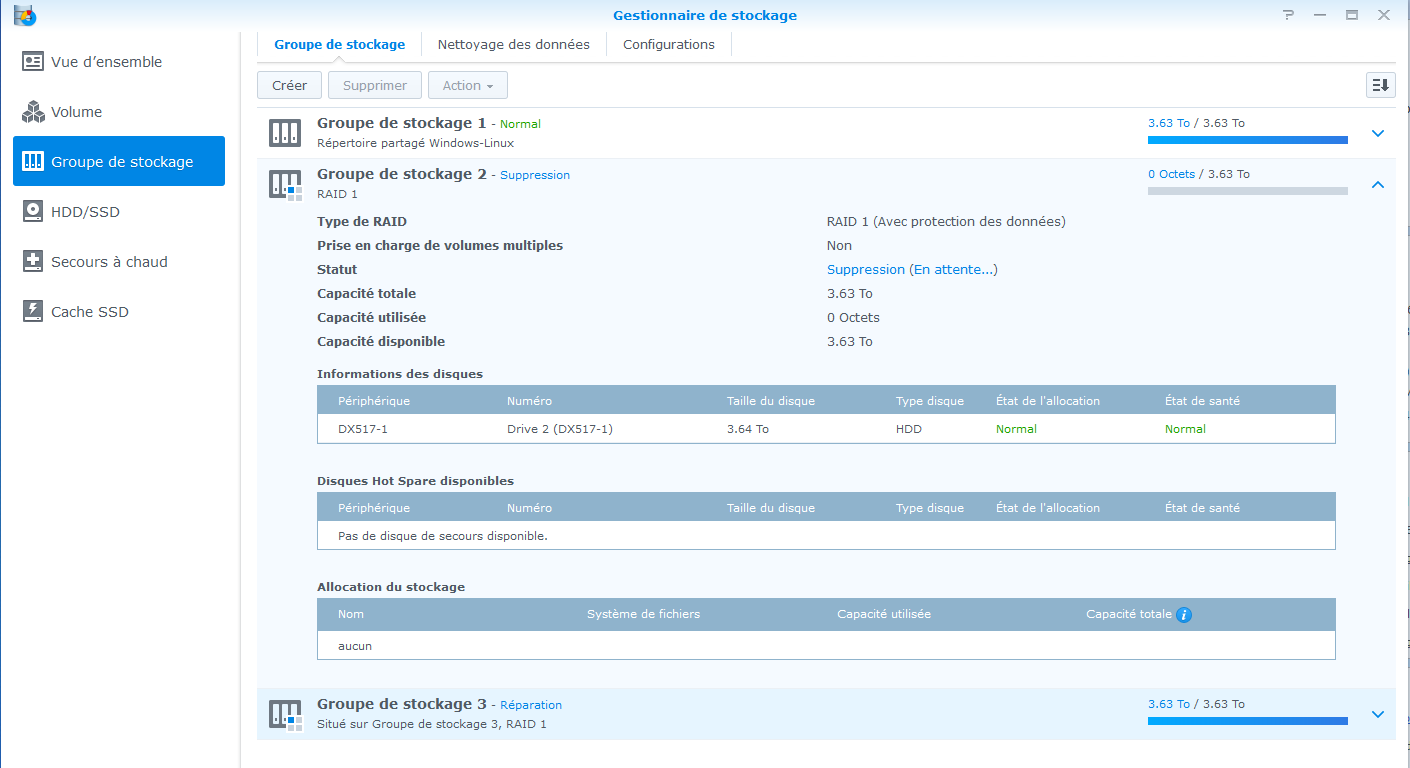Expand Groupe de stockage 1 details
1410x768 pixels.
(1377, 133)
